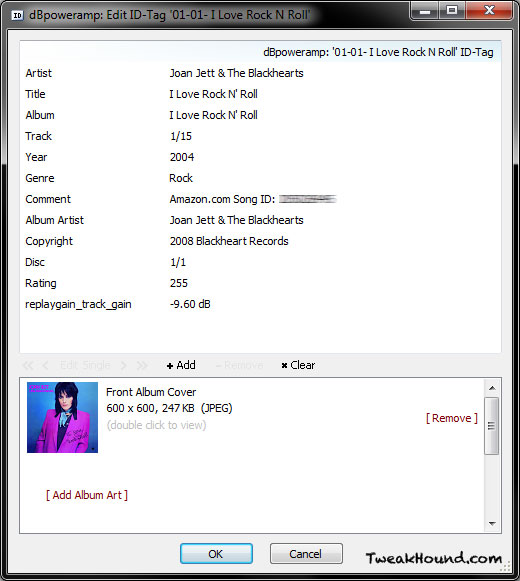This screenshot has width=520, height=581.
Task: Clear all tags with the Clear button
Action: (298, 365)
